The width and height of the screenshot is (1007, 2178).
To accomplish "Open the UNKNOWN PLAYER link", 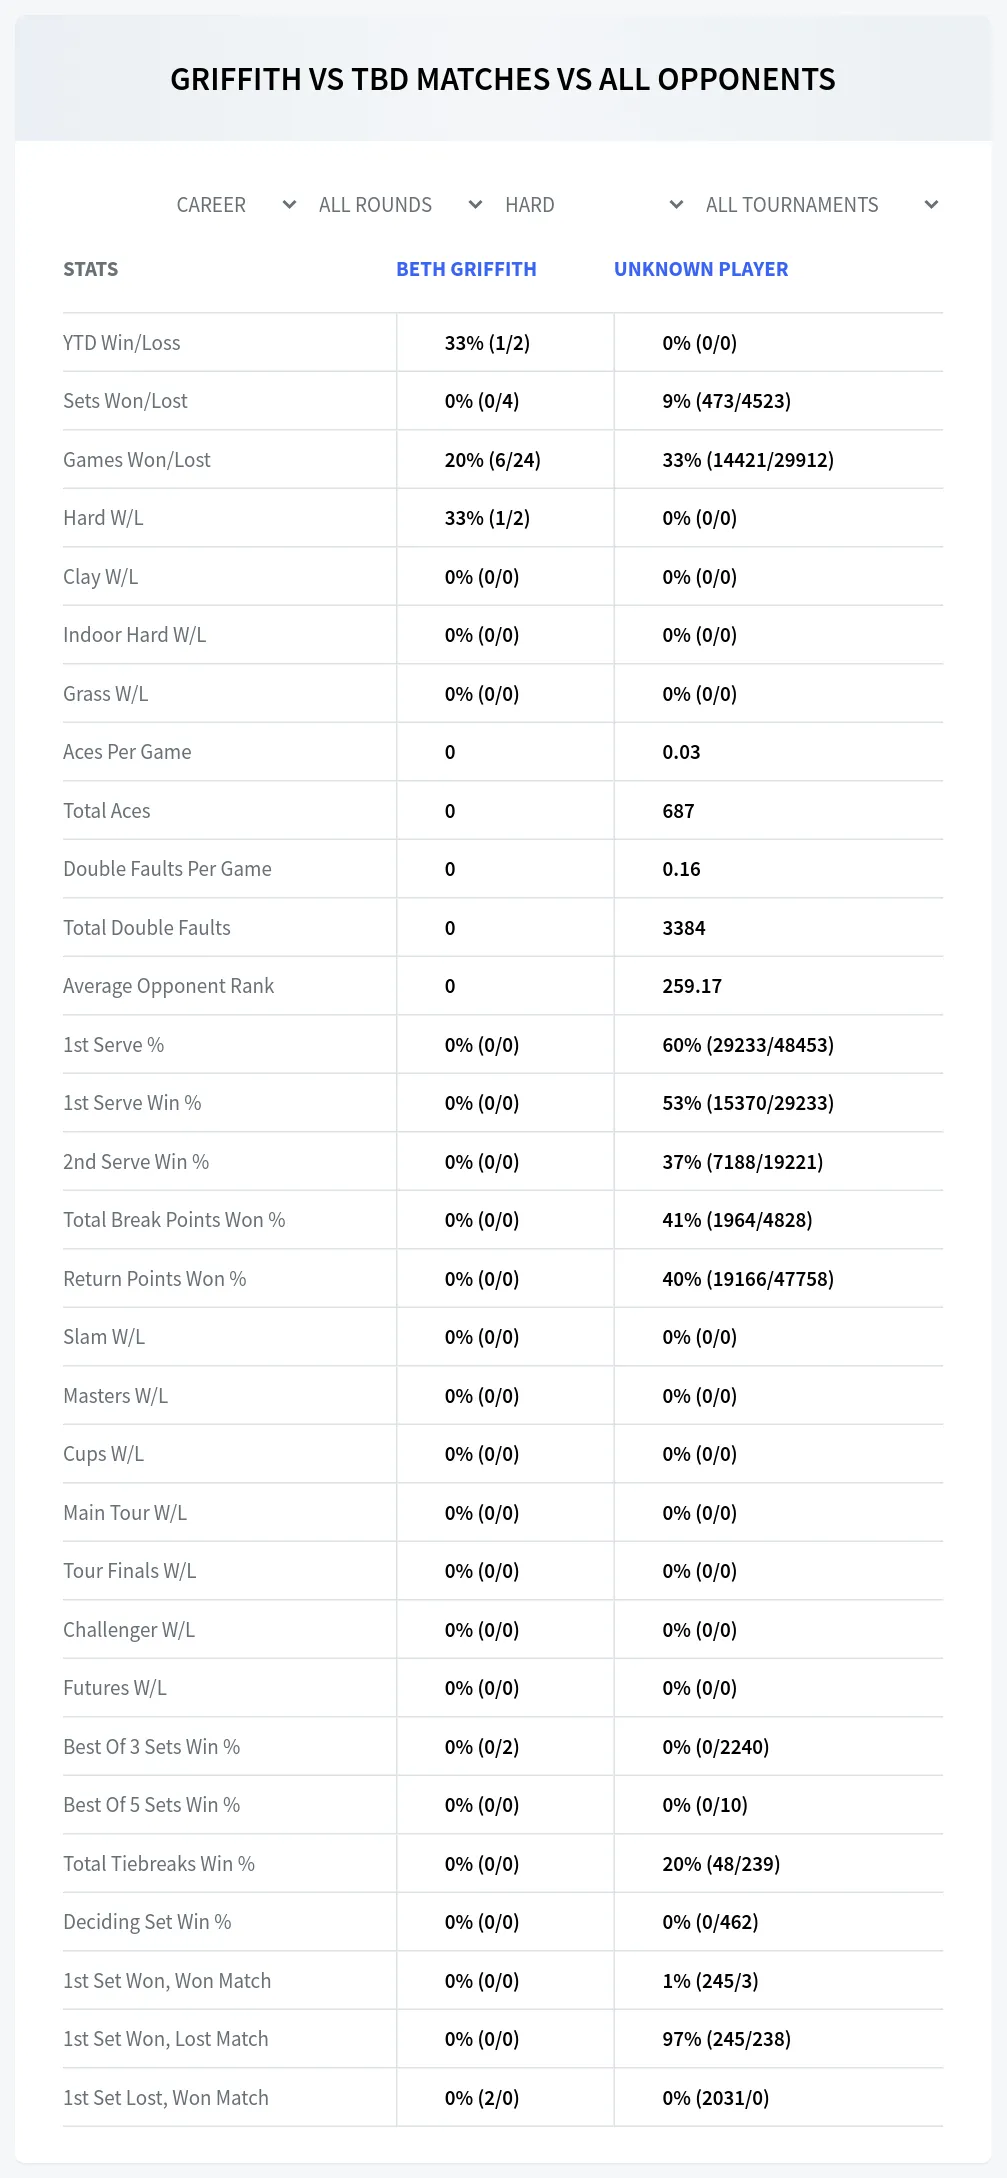I will tap(701, 269).
